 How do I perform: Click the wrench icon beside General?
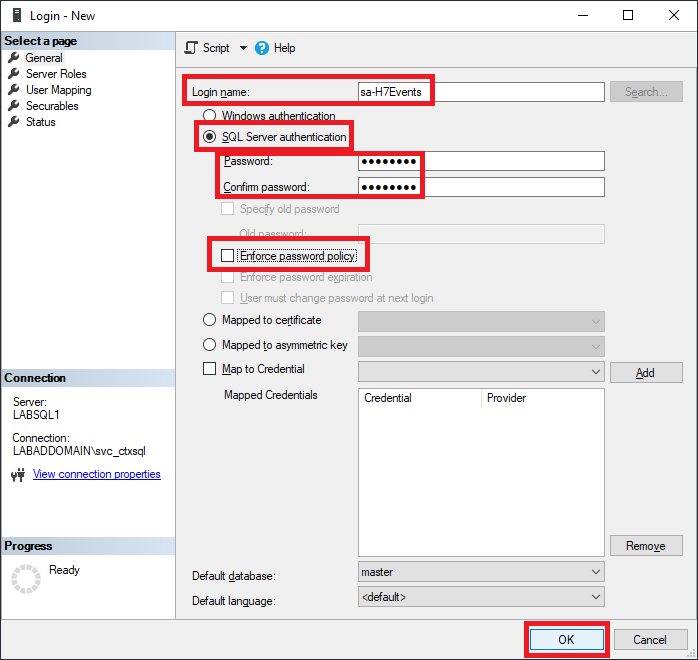tap(14, 58)
